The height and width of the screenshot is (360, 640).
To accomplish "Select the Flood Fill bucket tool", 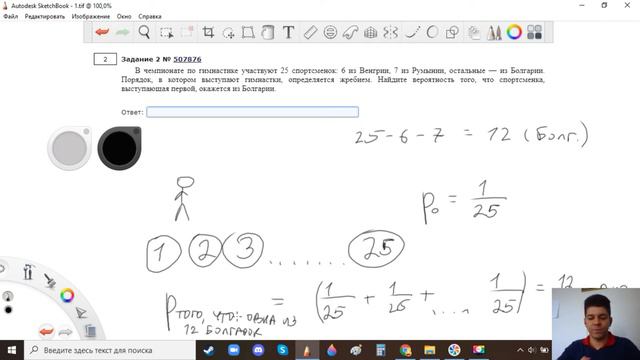I will pyautogui.click(x=268, y=32).
